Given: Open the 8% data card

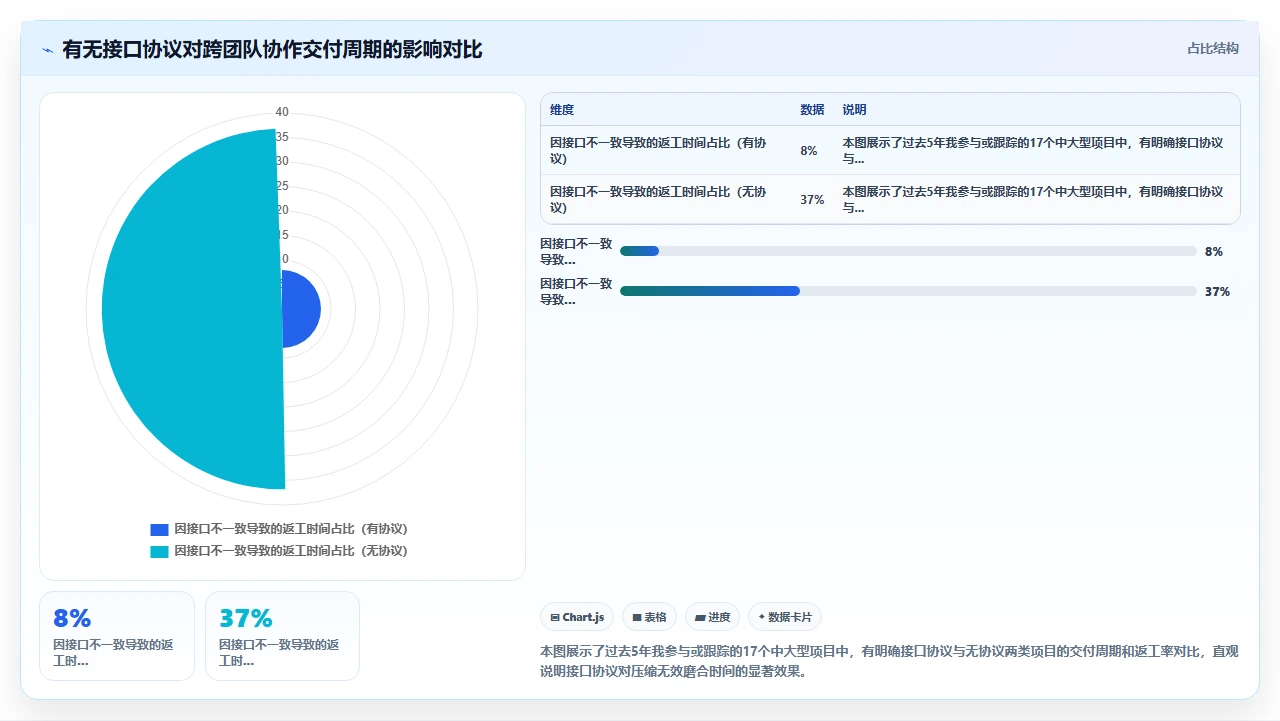Looking at the screenshot, I should [x=117, y=636].
